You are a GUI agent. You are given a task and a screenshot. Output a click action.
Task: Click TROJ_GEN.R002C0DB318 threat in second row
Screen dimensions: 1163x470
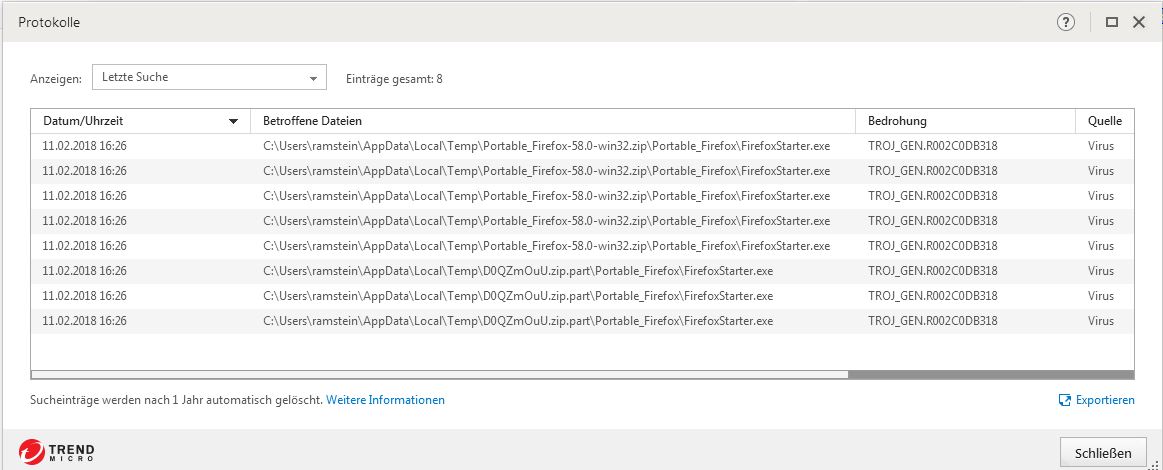pyautogui.click(x=932, y=171)
